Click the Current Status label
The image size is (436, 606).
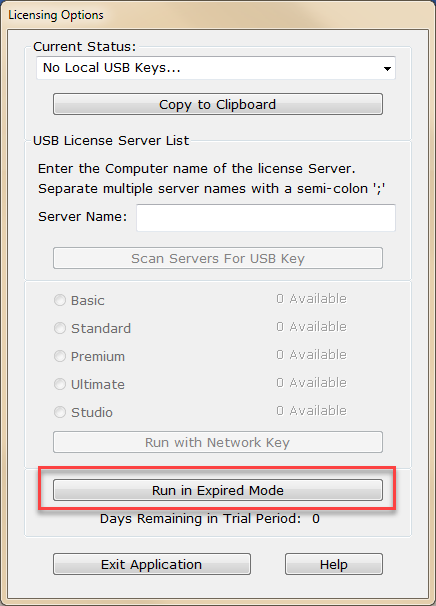[x=85, y=46]
